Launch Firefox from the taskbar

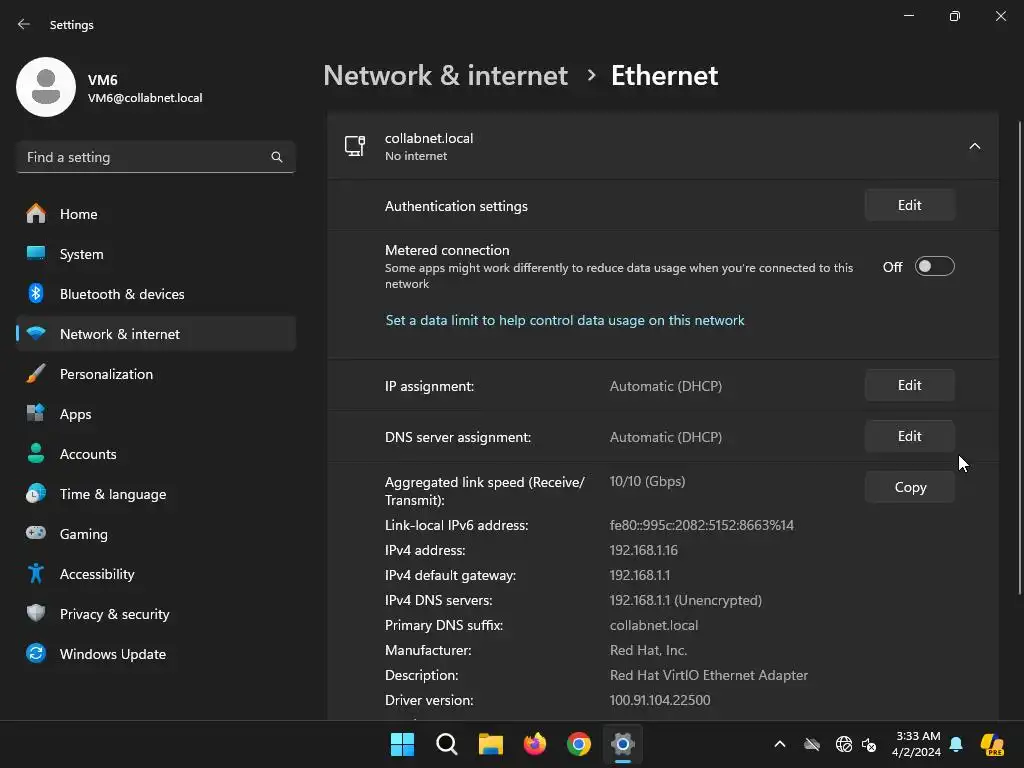click(535, 744)
